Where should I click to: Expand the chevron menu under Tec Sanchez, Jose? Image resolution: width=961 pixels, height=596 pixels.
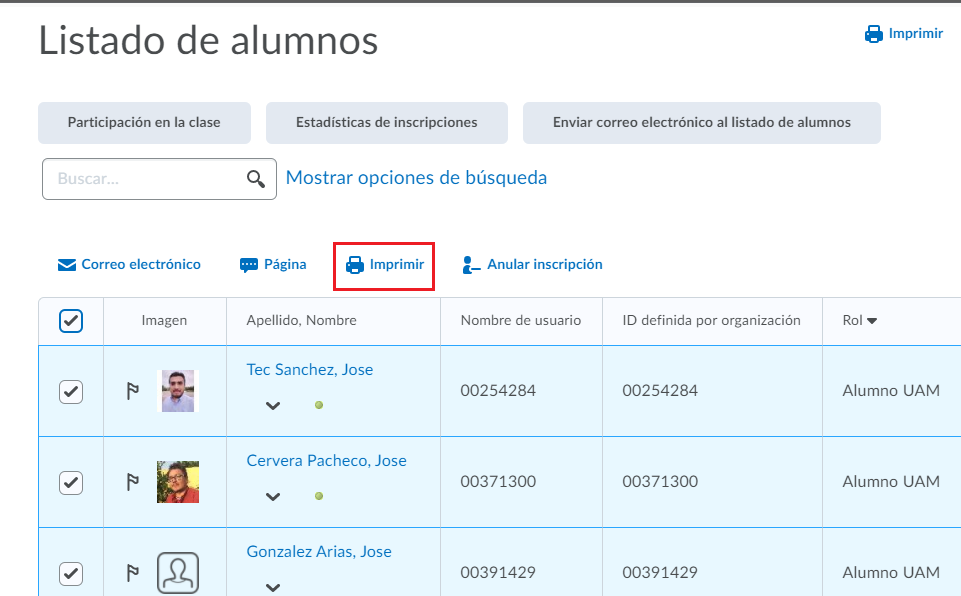pos(273,406)
